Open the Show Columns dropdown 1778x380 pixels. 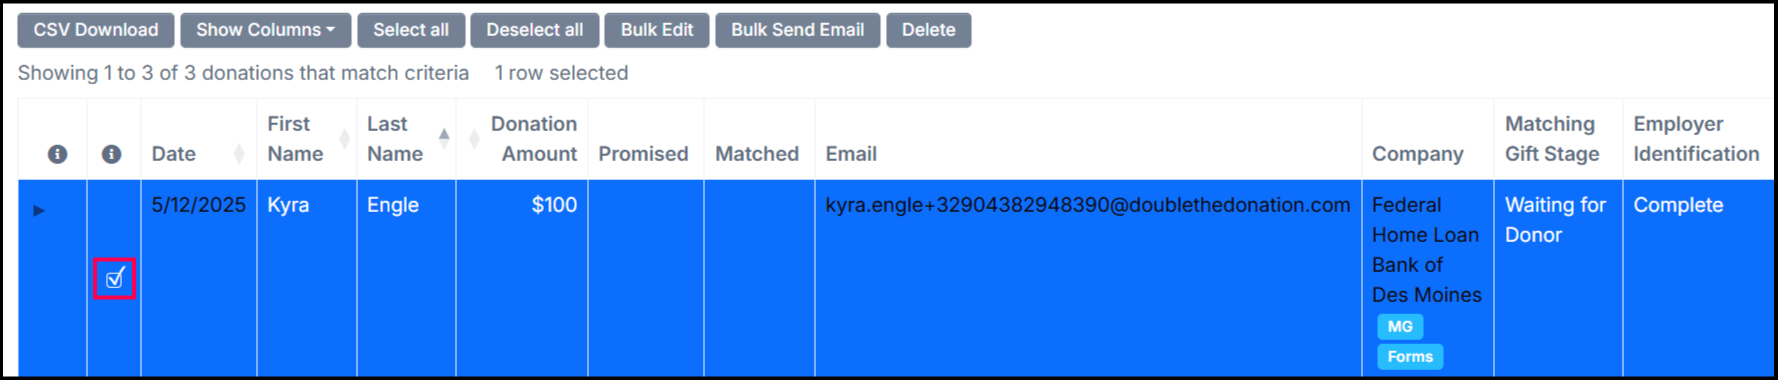[x=265, y=30]
